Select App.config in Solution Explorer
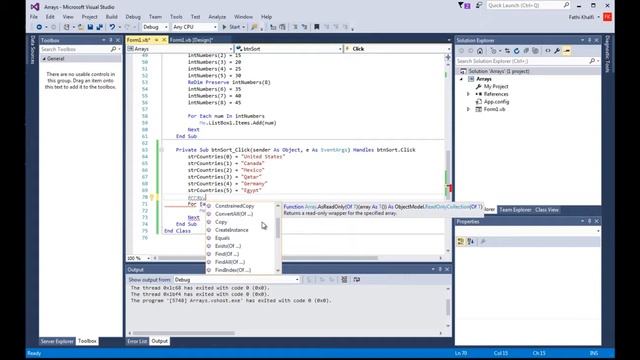640x360 pixels. pos(496,102)
